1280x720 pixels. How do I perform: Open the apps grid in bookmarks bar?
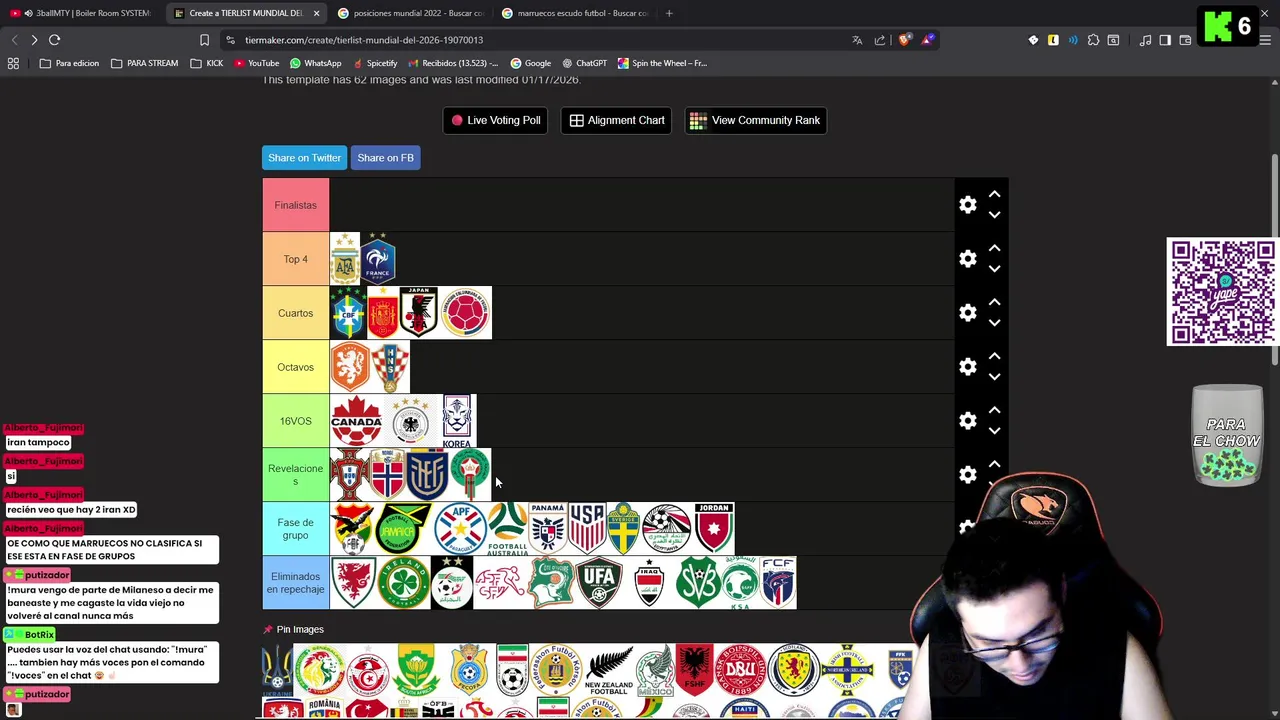[x=13, y=63]
